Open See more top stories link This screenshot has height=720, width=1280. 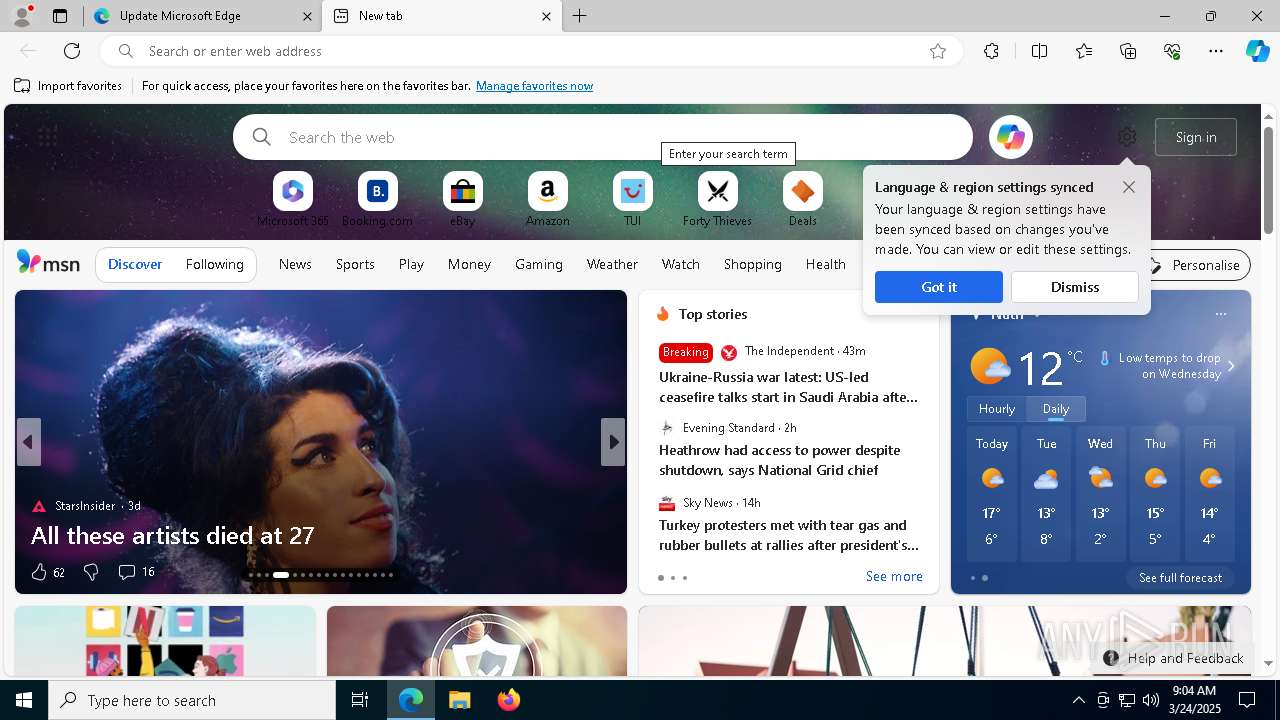tap(894, 576)
